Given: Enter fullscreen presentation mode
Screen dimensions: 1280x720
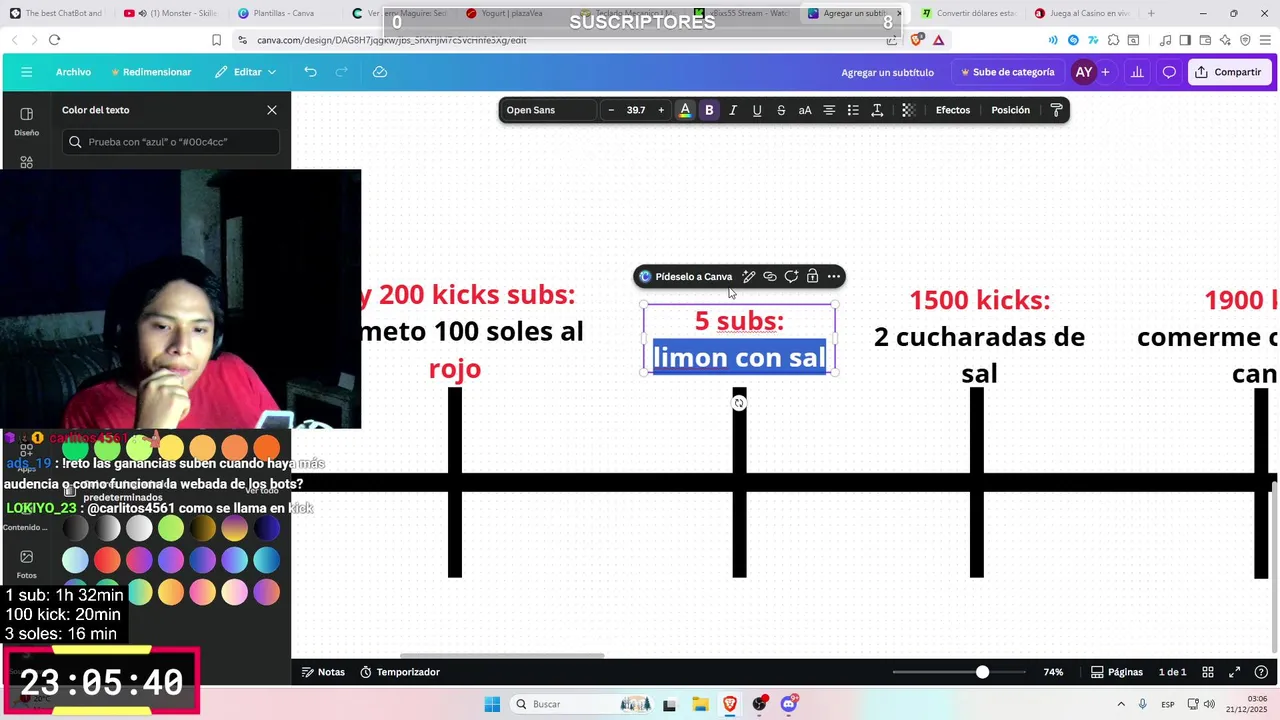Looking at the screenshot, I should pyautogui.click(x=1234, y=672).
